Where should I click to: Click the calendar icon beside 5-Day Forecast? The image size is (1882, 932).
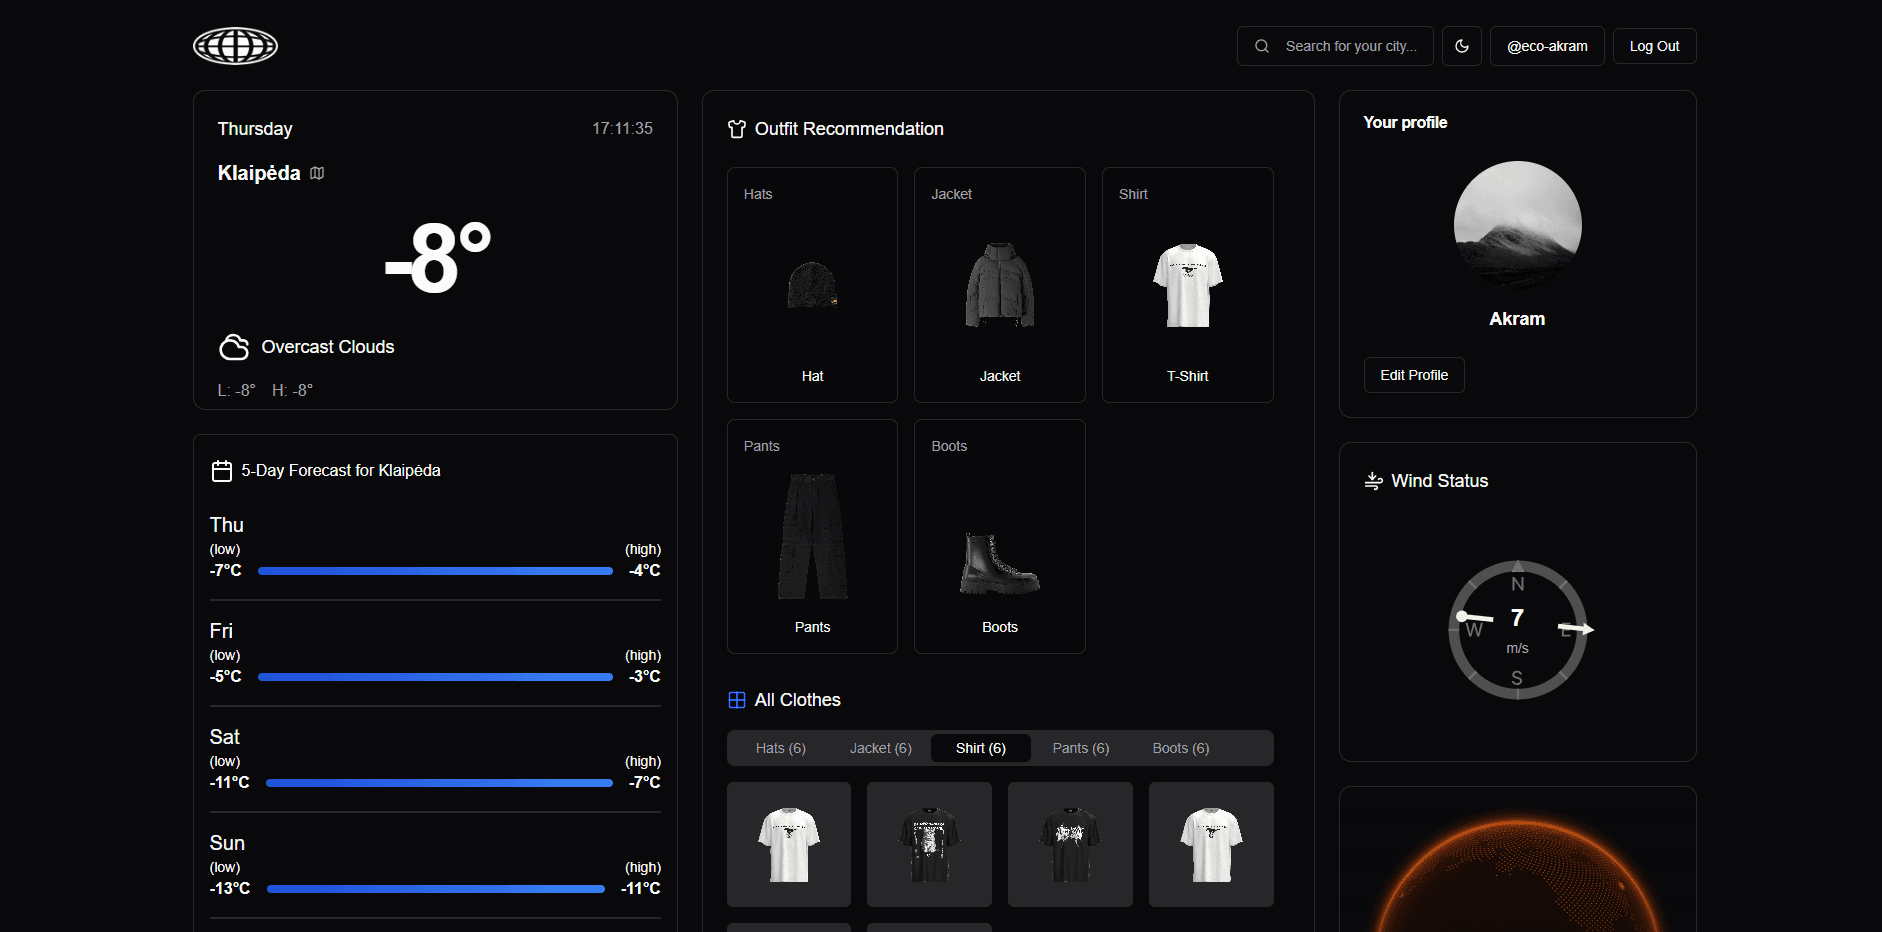click(x=222, y=471)
